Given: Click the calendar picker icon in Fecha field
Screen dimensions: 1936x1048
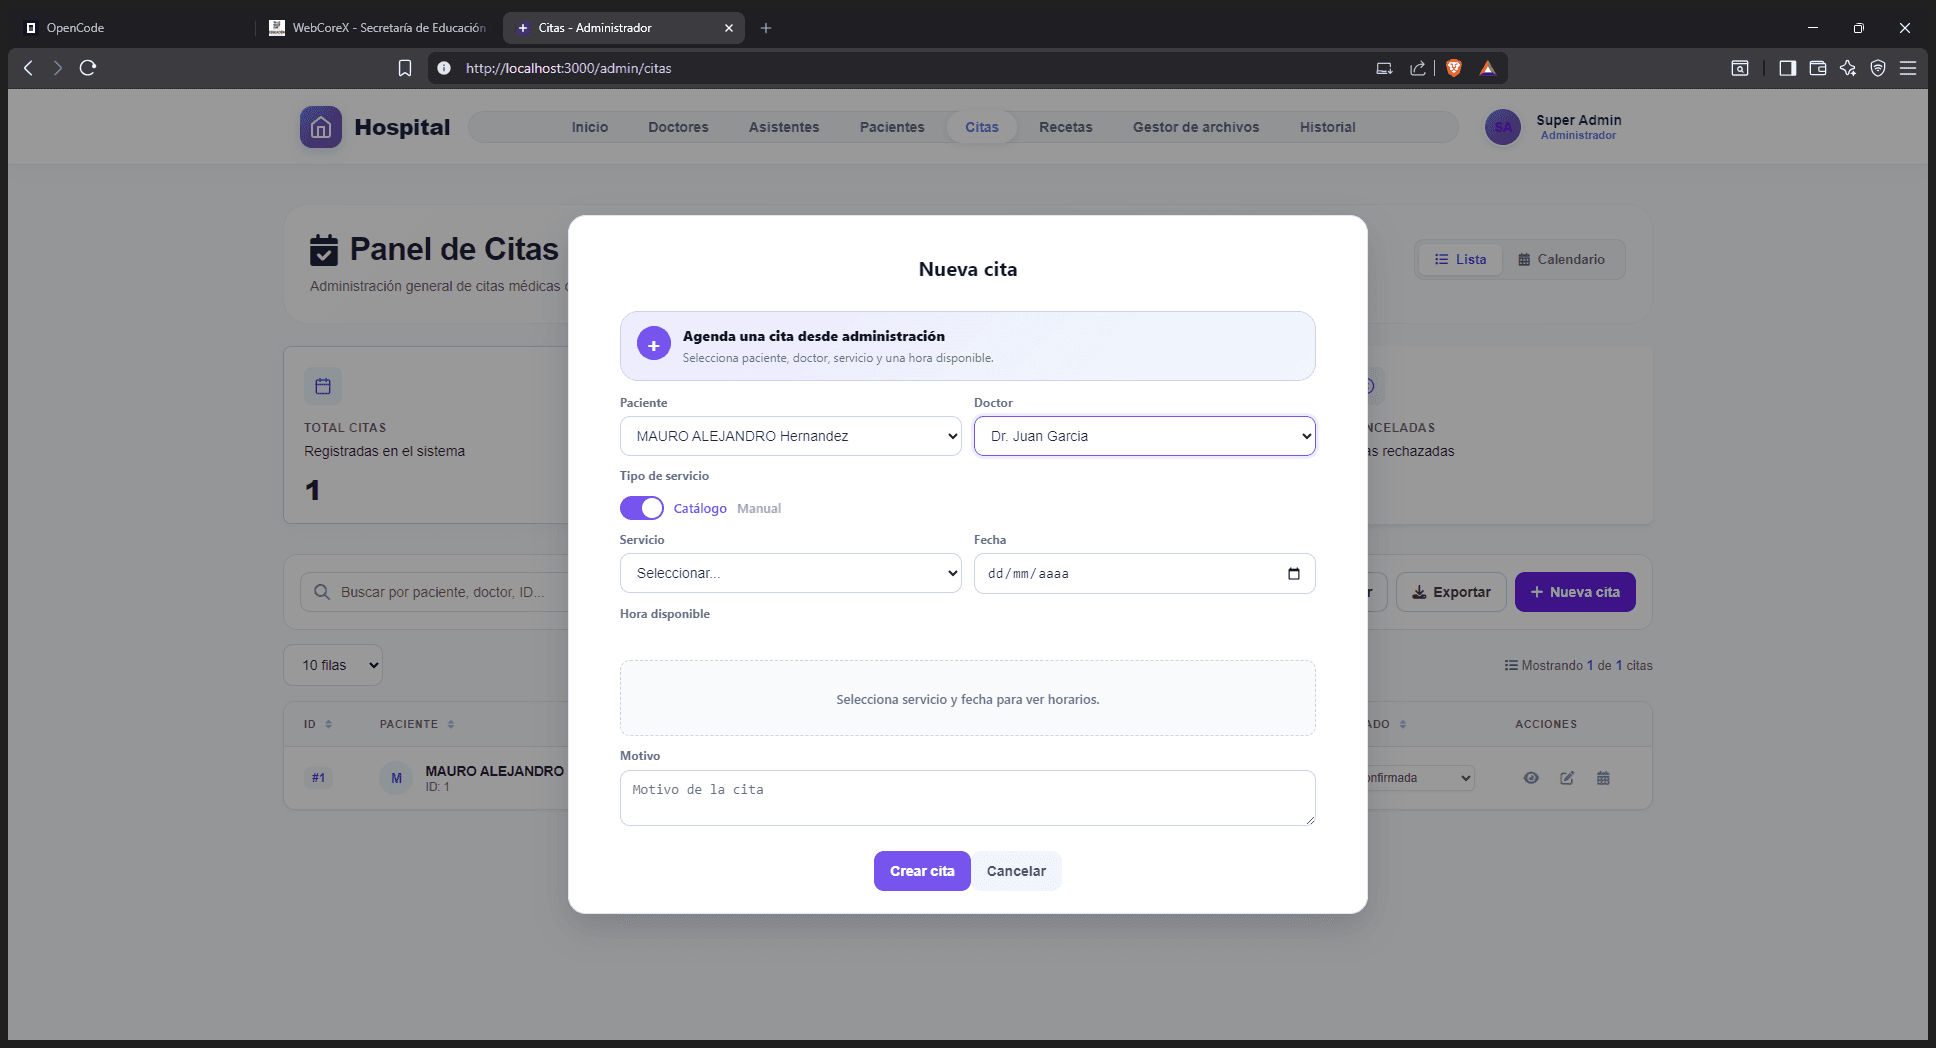Looking at the screenshot, I should click(x=1294, y=574).
